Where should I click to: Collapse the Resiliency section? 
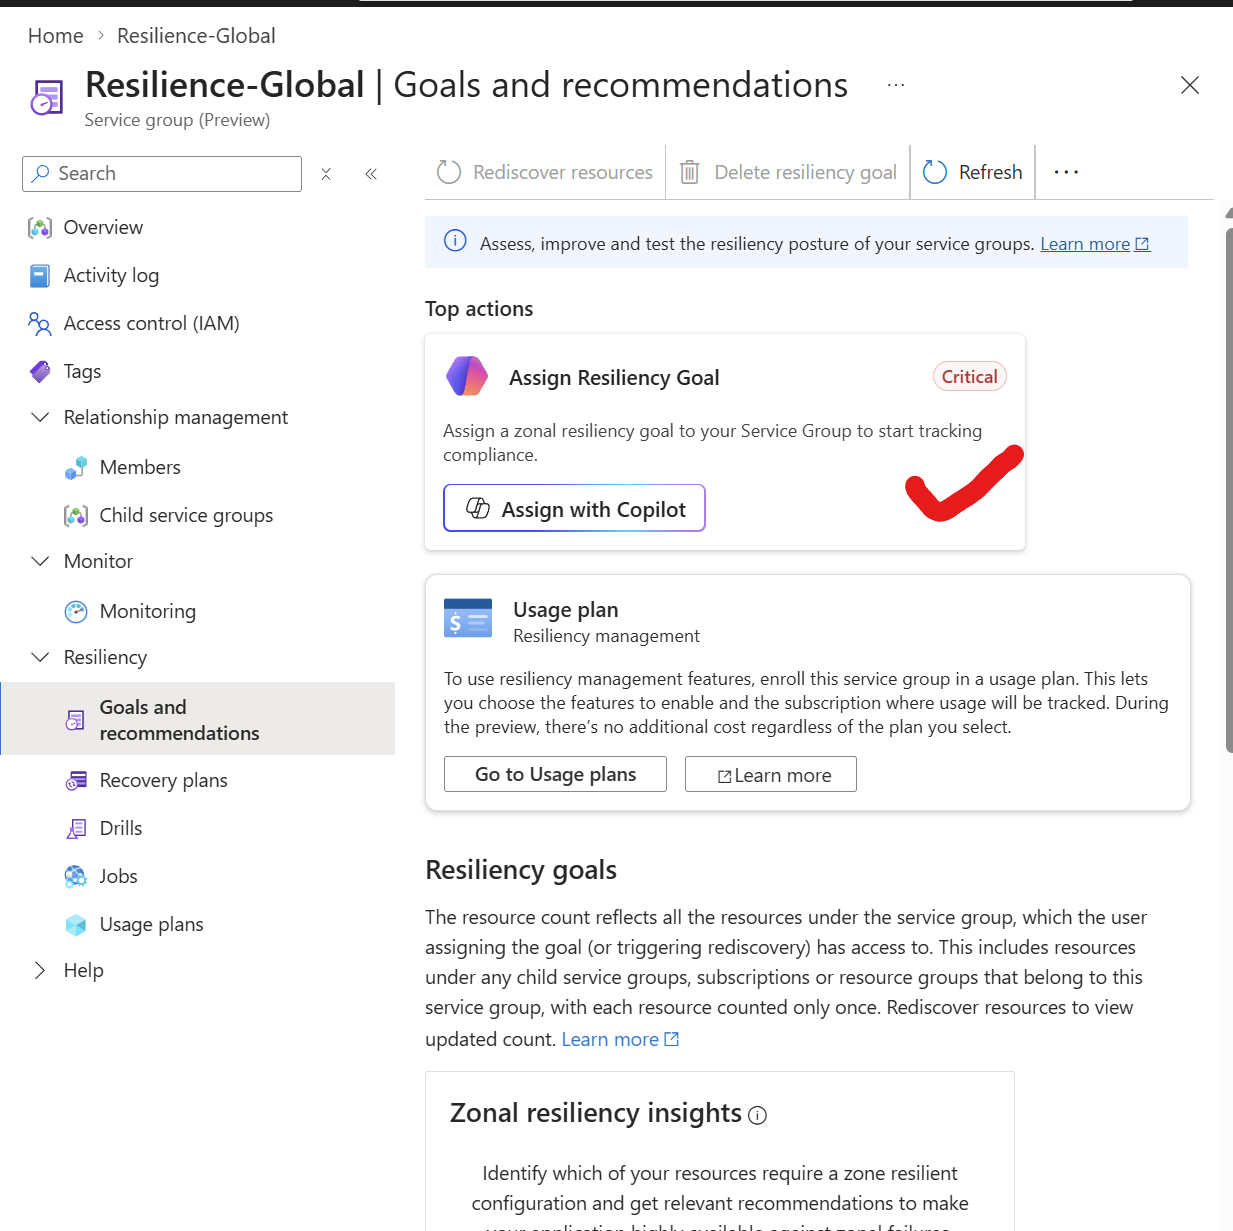pos(40,657)
